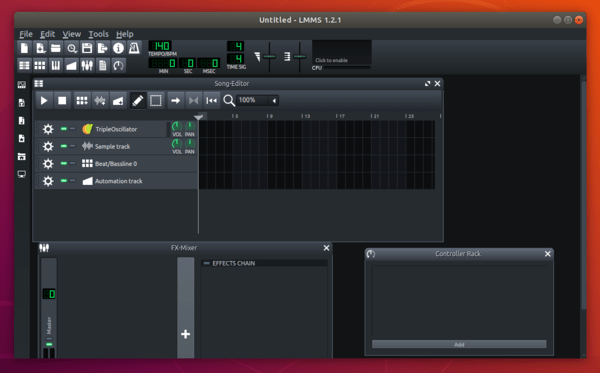Click the zoom magnifier icon in Song-Editor
The height and width of the screenshot is (373, 600).
click(x=229, y=101)
